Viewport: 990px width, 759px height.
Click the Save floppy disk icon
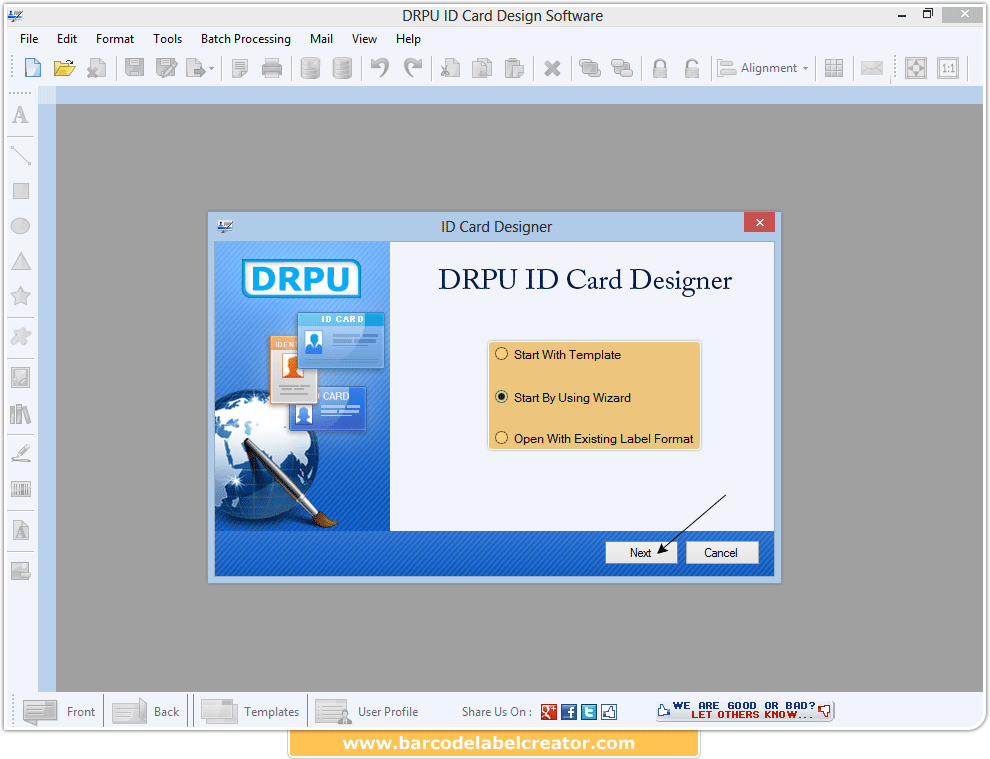tap(134, 68)
